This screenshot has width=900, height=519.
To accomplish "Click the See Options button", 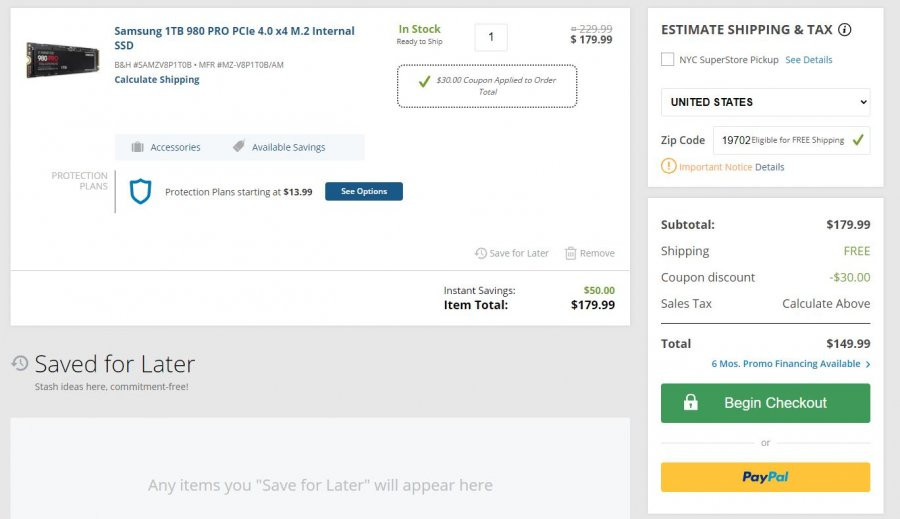I will pos(364,191).
